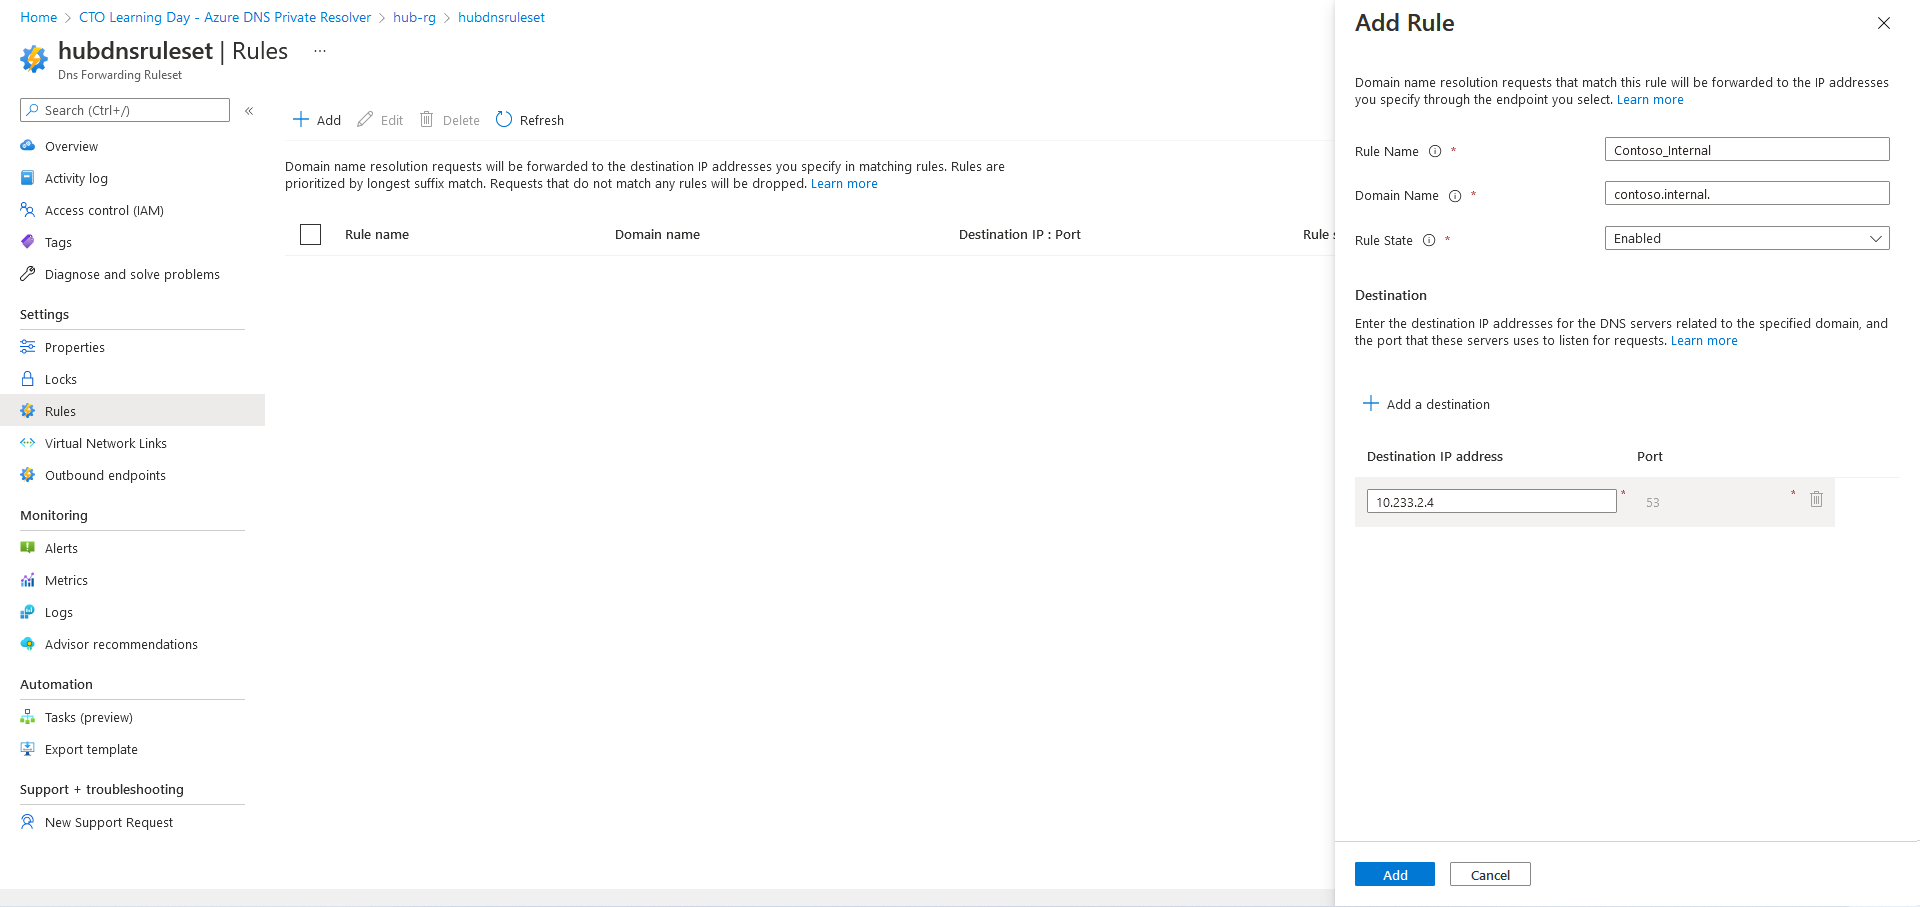Open Learn more link under rules description

pos(844,184)
